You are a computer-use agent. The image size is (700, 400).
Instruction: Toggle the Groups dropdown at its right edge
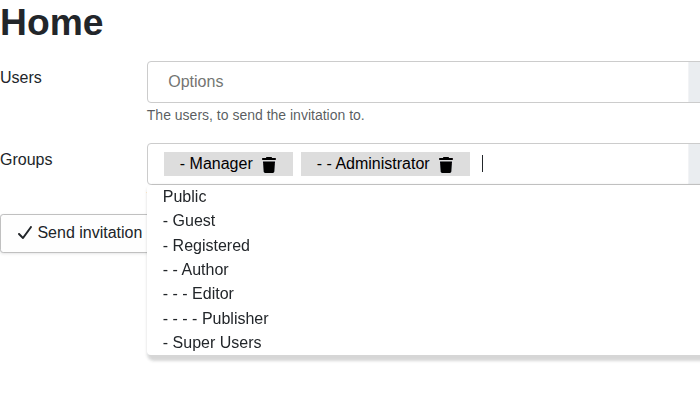693,164
